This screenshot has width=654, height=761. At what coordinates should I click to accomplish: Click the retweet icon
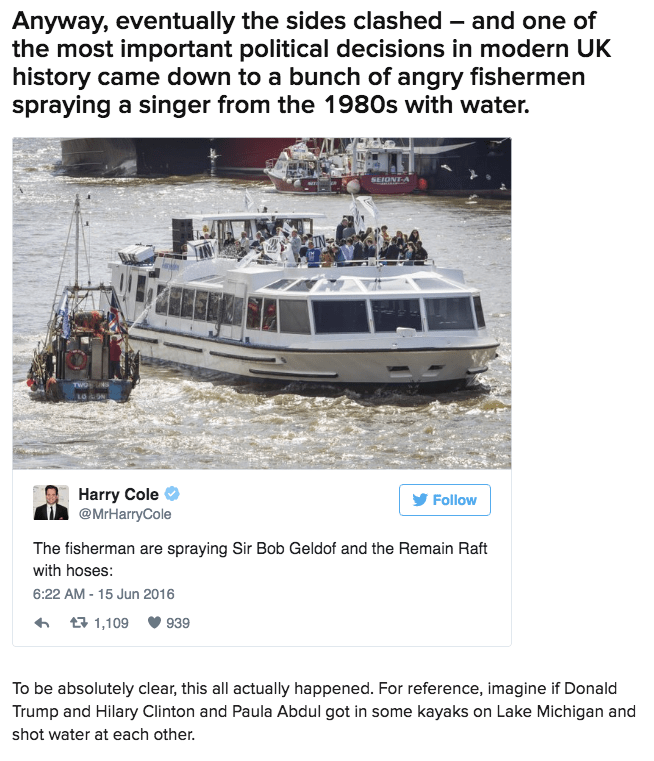tap(79, 622)
